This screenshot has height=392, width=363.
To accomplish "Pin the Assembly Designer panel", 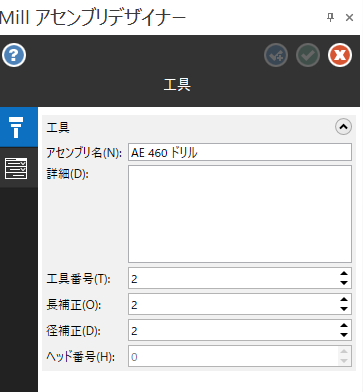I will tap(330, 17).
